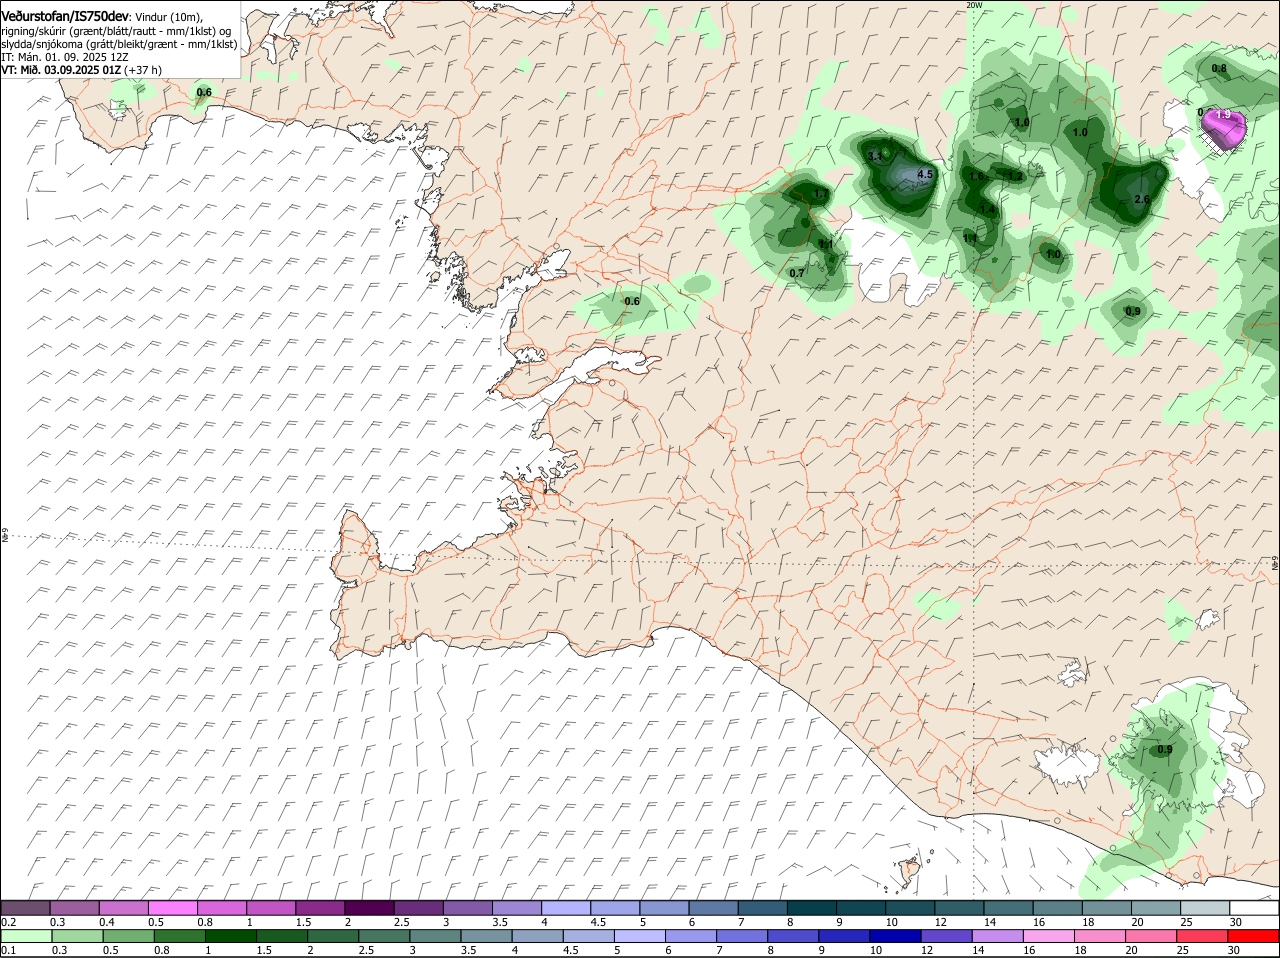Click the 20W longitude label
This screenshot has height=958, width=1280.
point(974,5)
